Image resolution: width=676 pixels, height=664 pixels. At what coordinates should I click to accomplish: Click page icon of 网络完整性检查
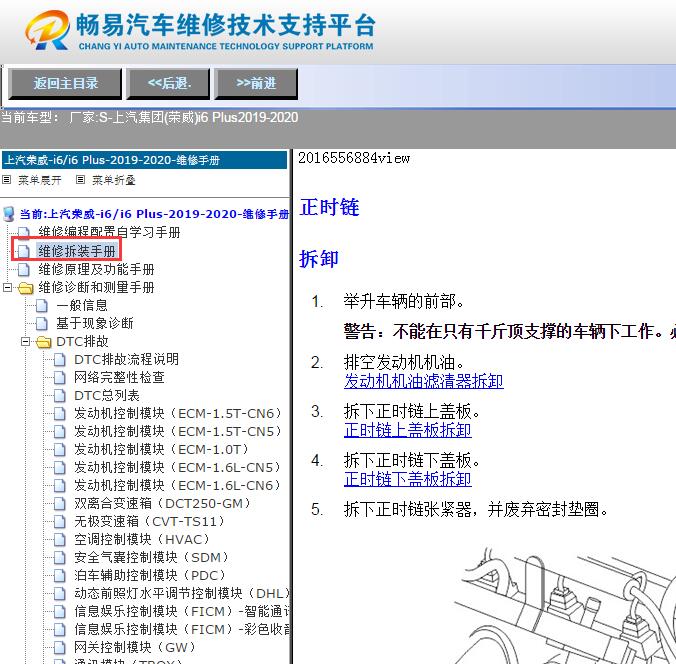point(60,378)
